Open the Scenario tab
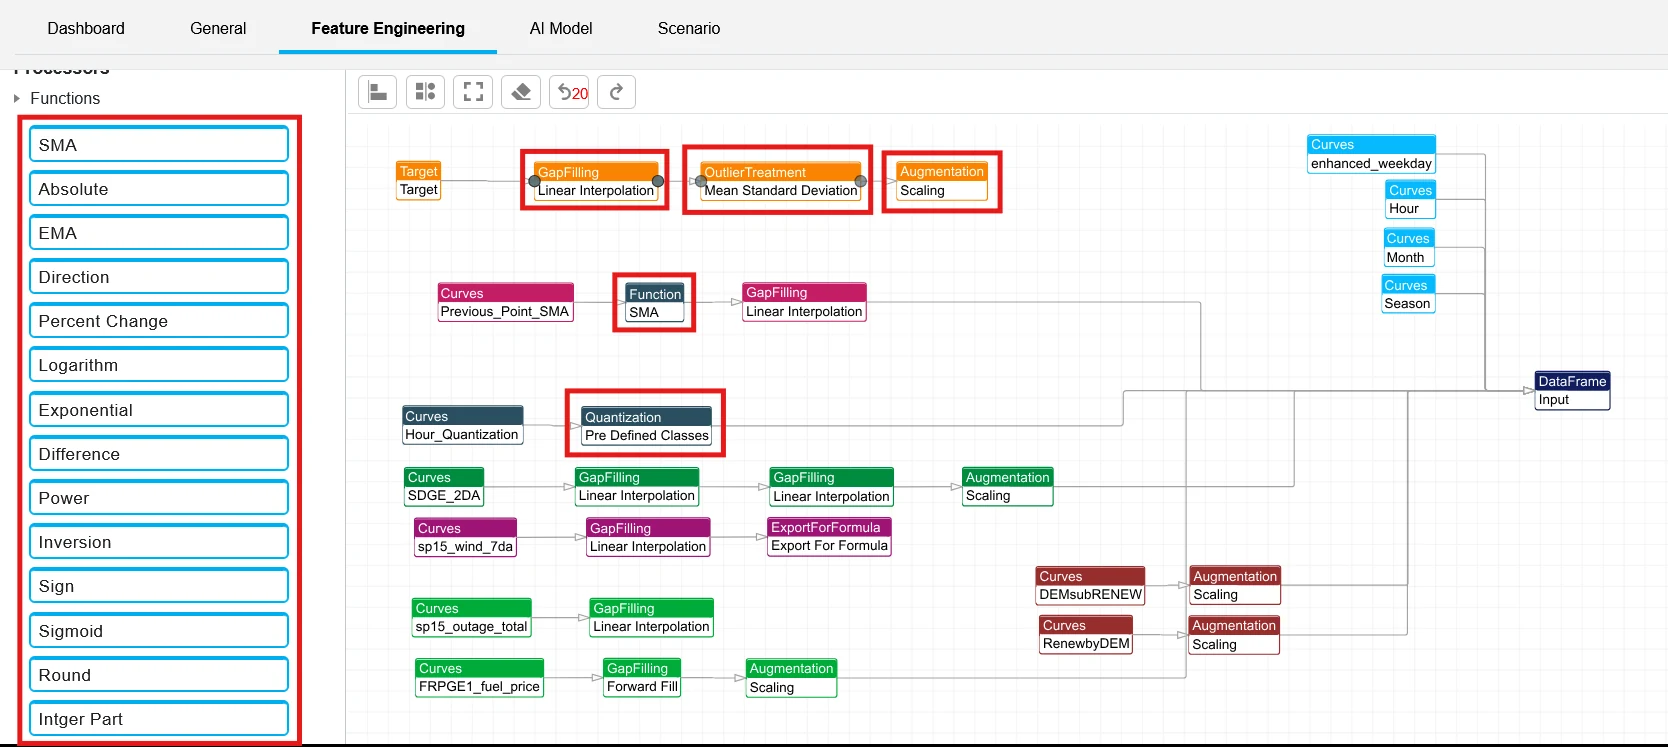The image size is (1668, 747). (689, 28)
